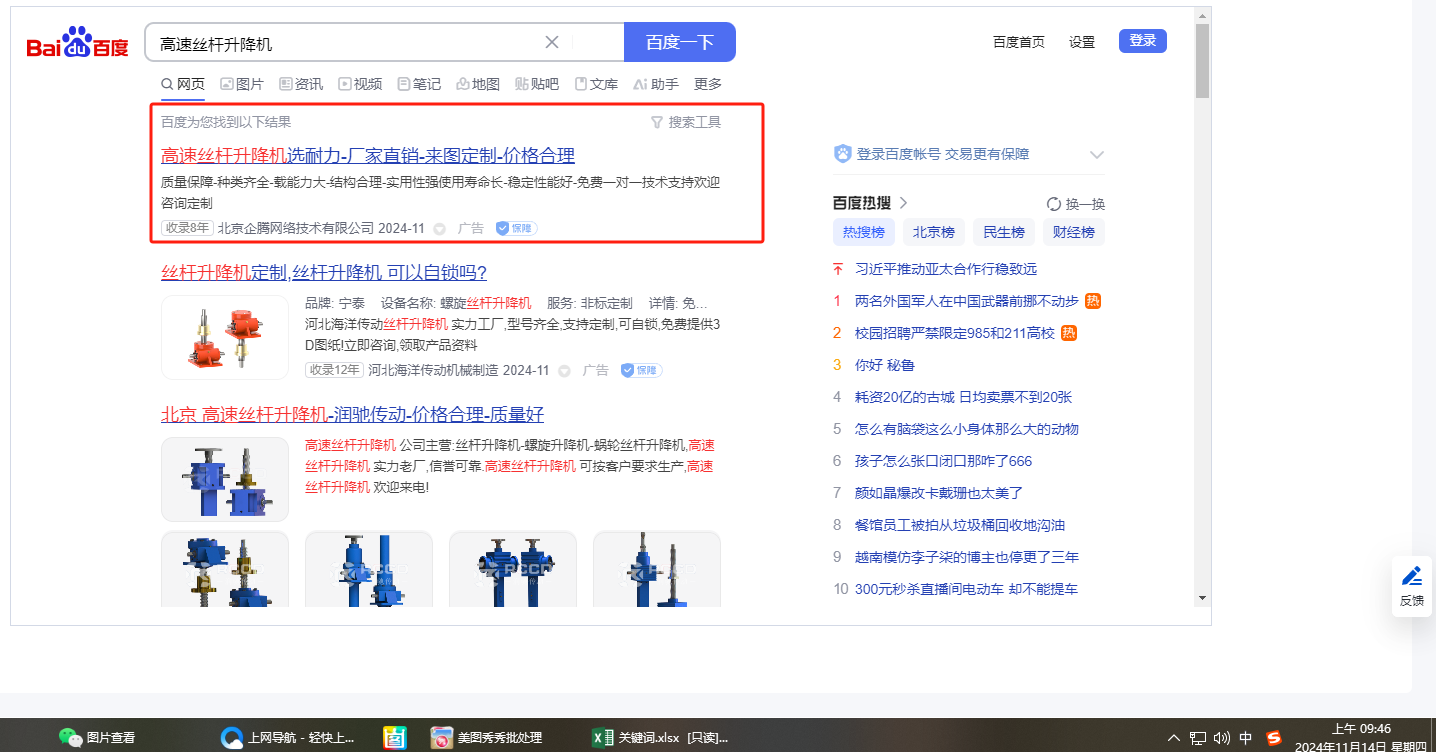Image resolution: width=1436 pixels, height=752 pixels.
Task: Expand dropdown arrow beside 北京企腾网络技术有限公司 2024-11
Action: pos(439,229)
